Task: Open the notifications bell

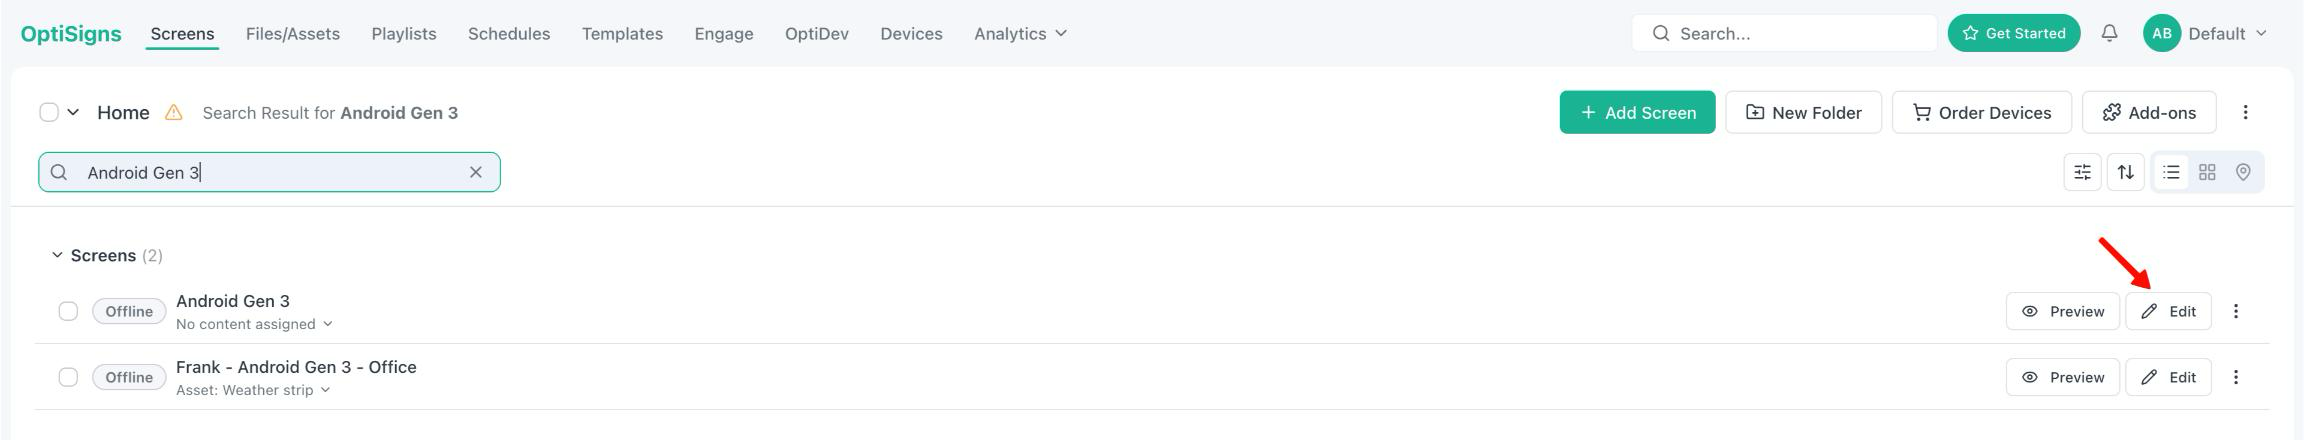Action: [2109, 33]
